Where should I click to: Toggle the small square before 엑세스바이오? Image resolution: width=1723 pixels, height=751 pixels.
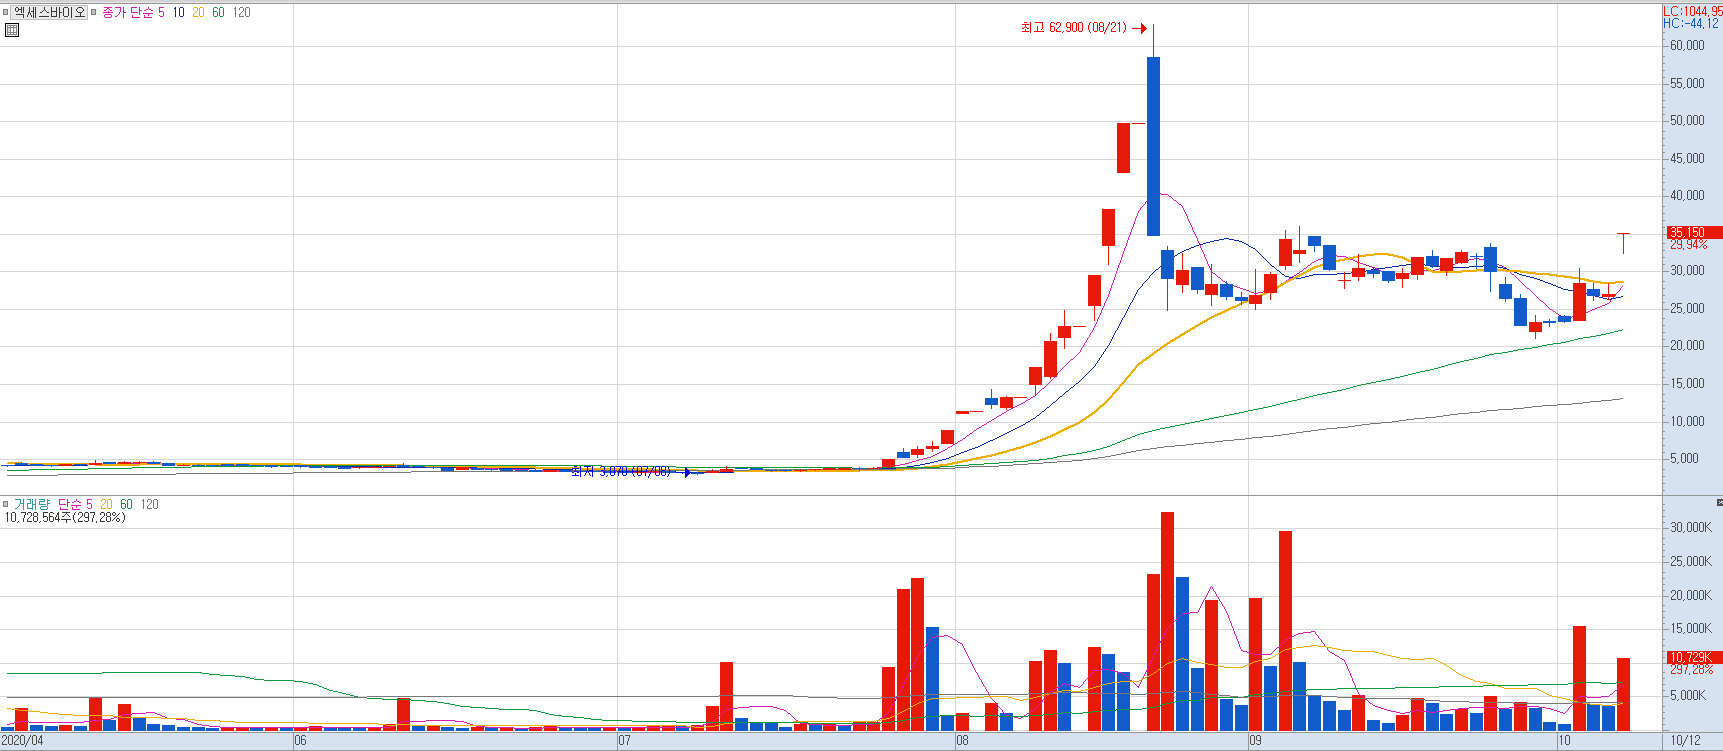(5, 13)
